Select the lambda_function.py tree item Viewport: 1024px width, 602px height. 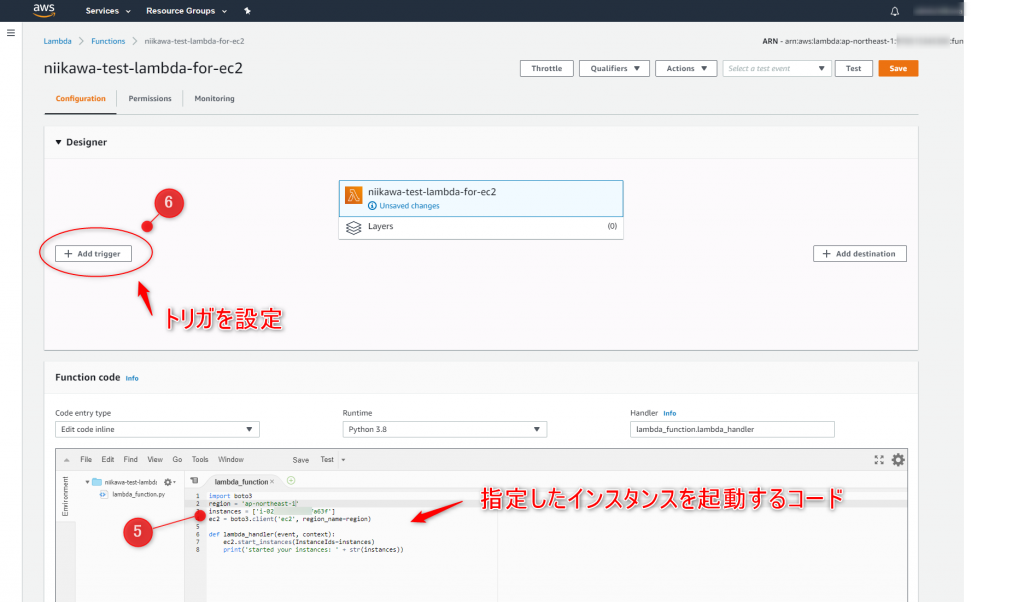point(138,494)
